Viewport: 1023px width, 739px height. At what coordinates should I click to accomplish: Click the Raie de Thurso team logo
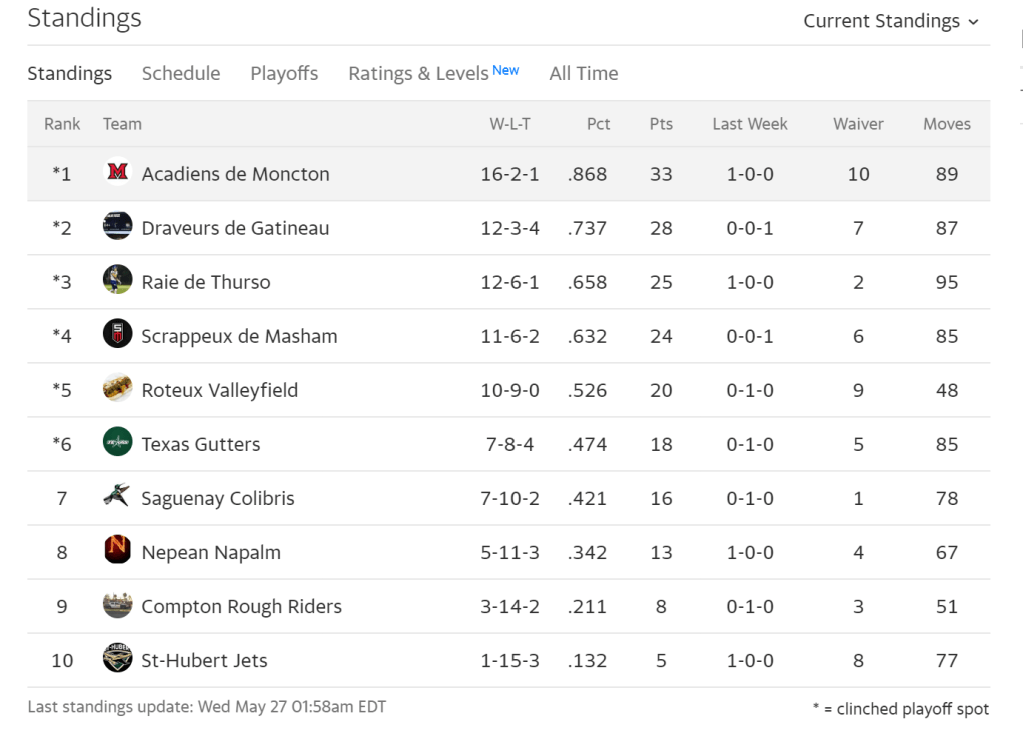117,281
